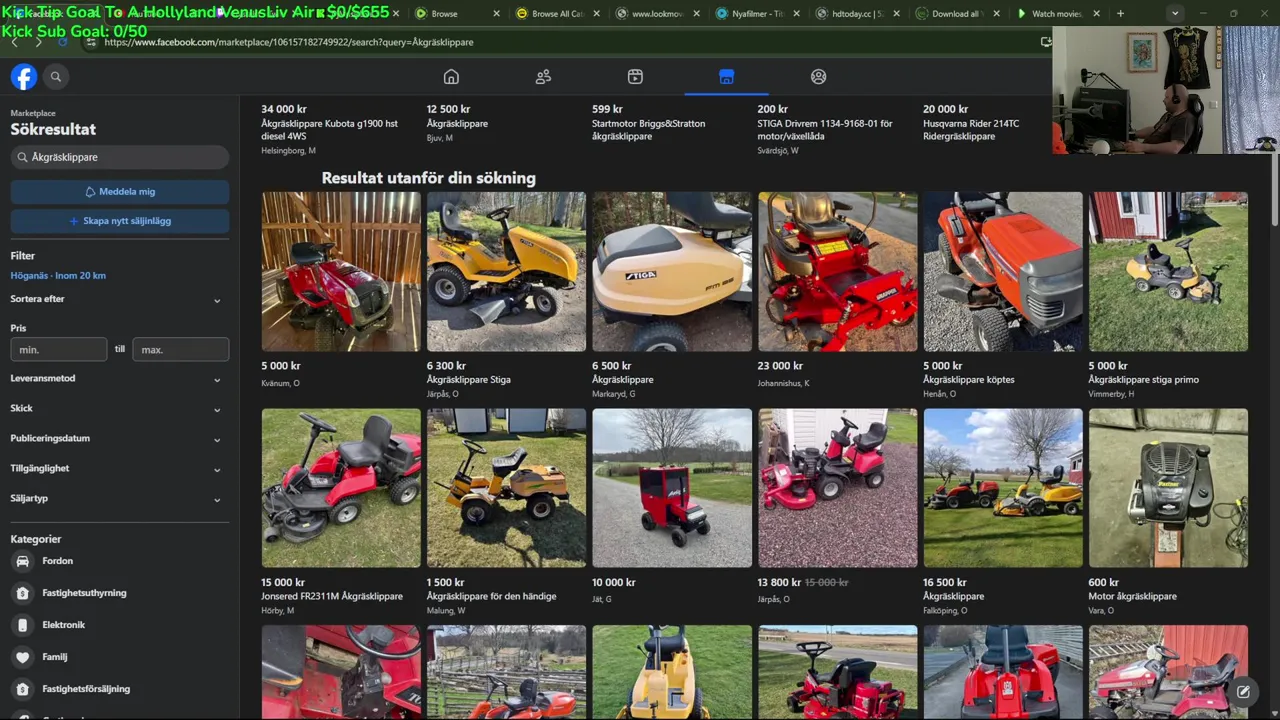Click the Familj heart category icon
Viewport: 1280px width, 720px height.
tap(22, 657)
